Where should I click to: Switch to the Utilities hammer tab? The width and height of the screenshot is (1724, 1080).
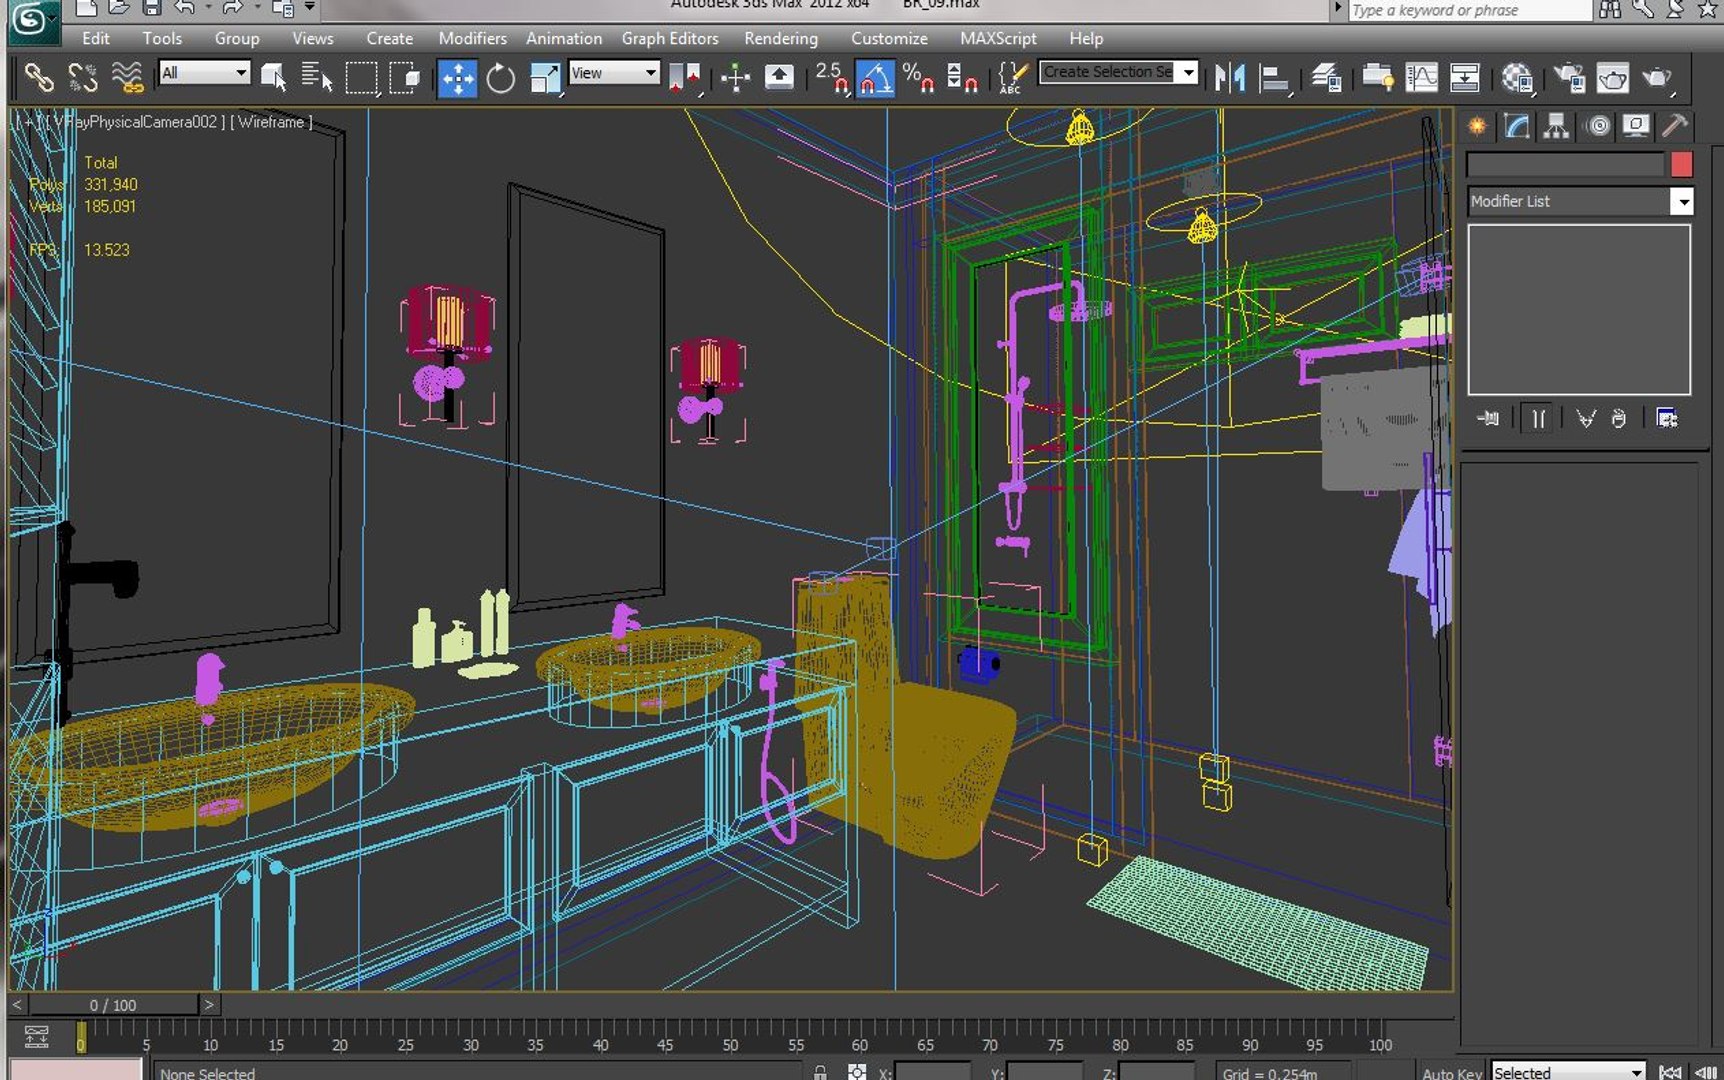click(1675, 126)
